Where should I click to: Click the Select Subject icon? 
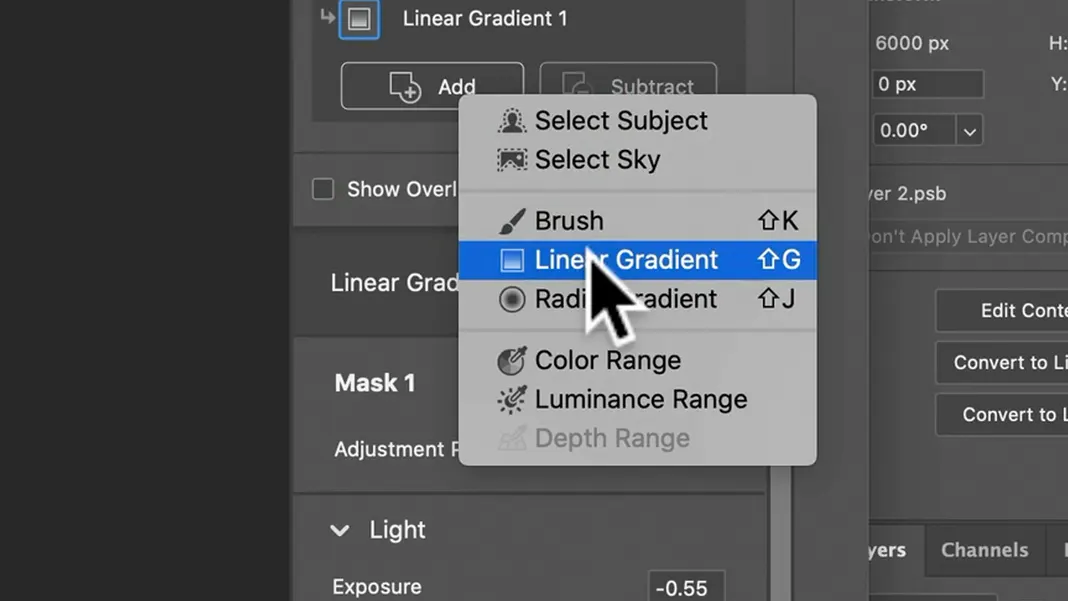pyautogui.click(x=512, y=121)
